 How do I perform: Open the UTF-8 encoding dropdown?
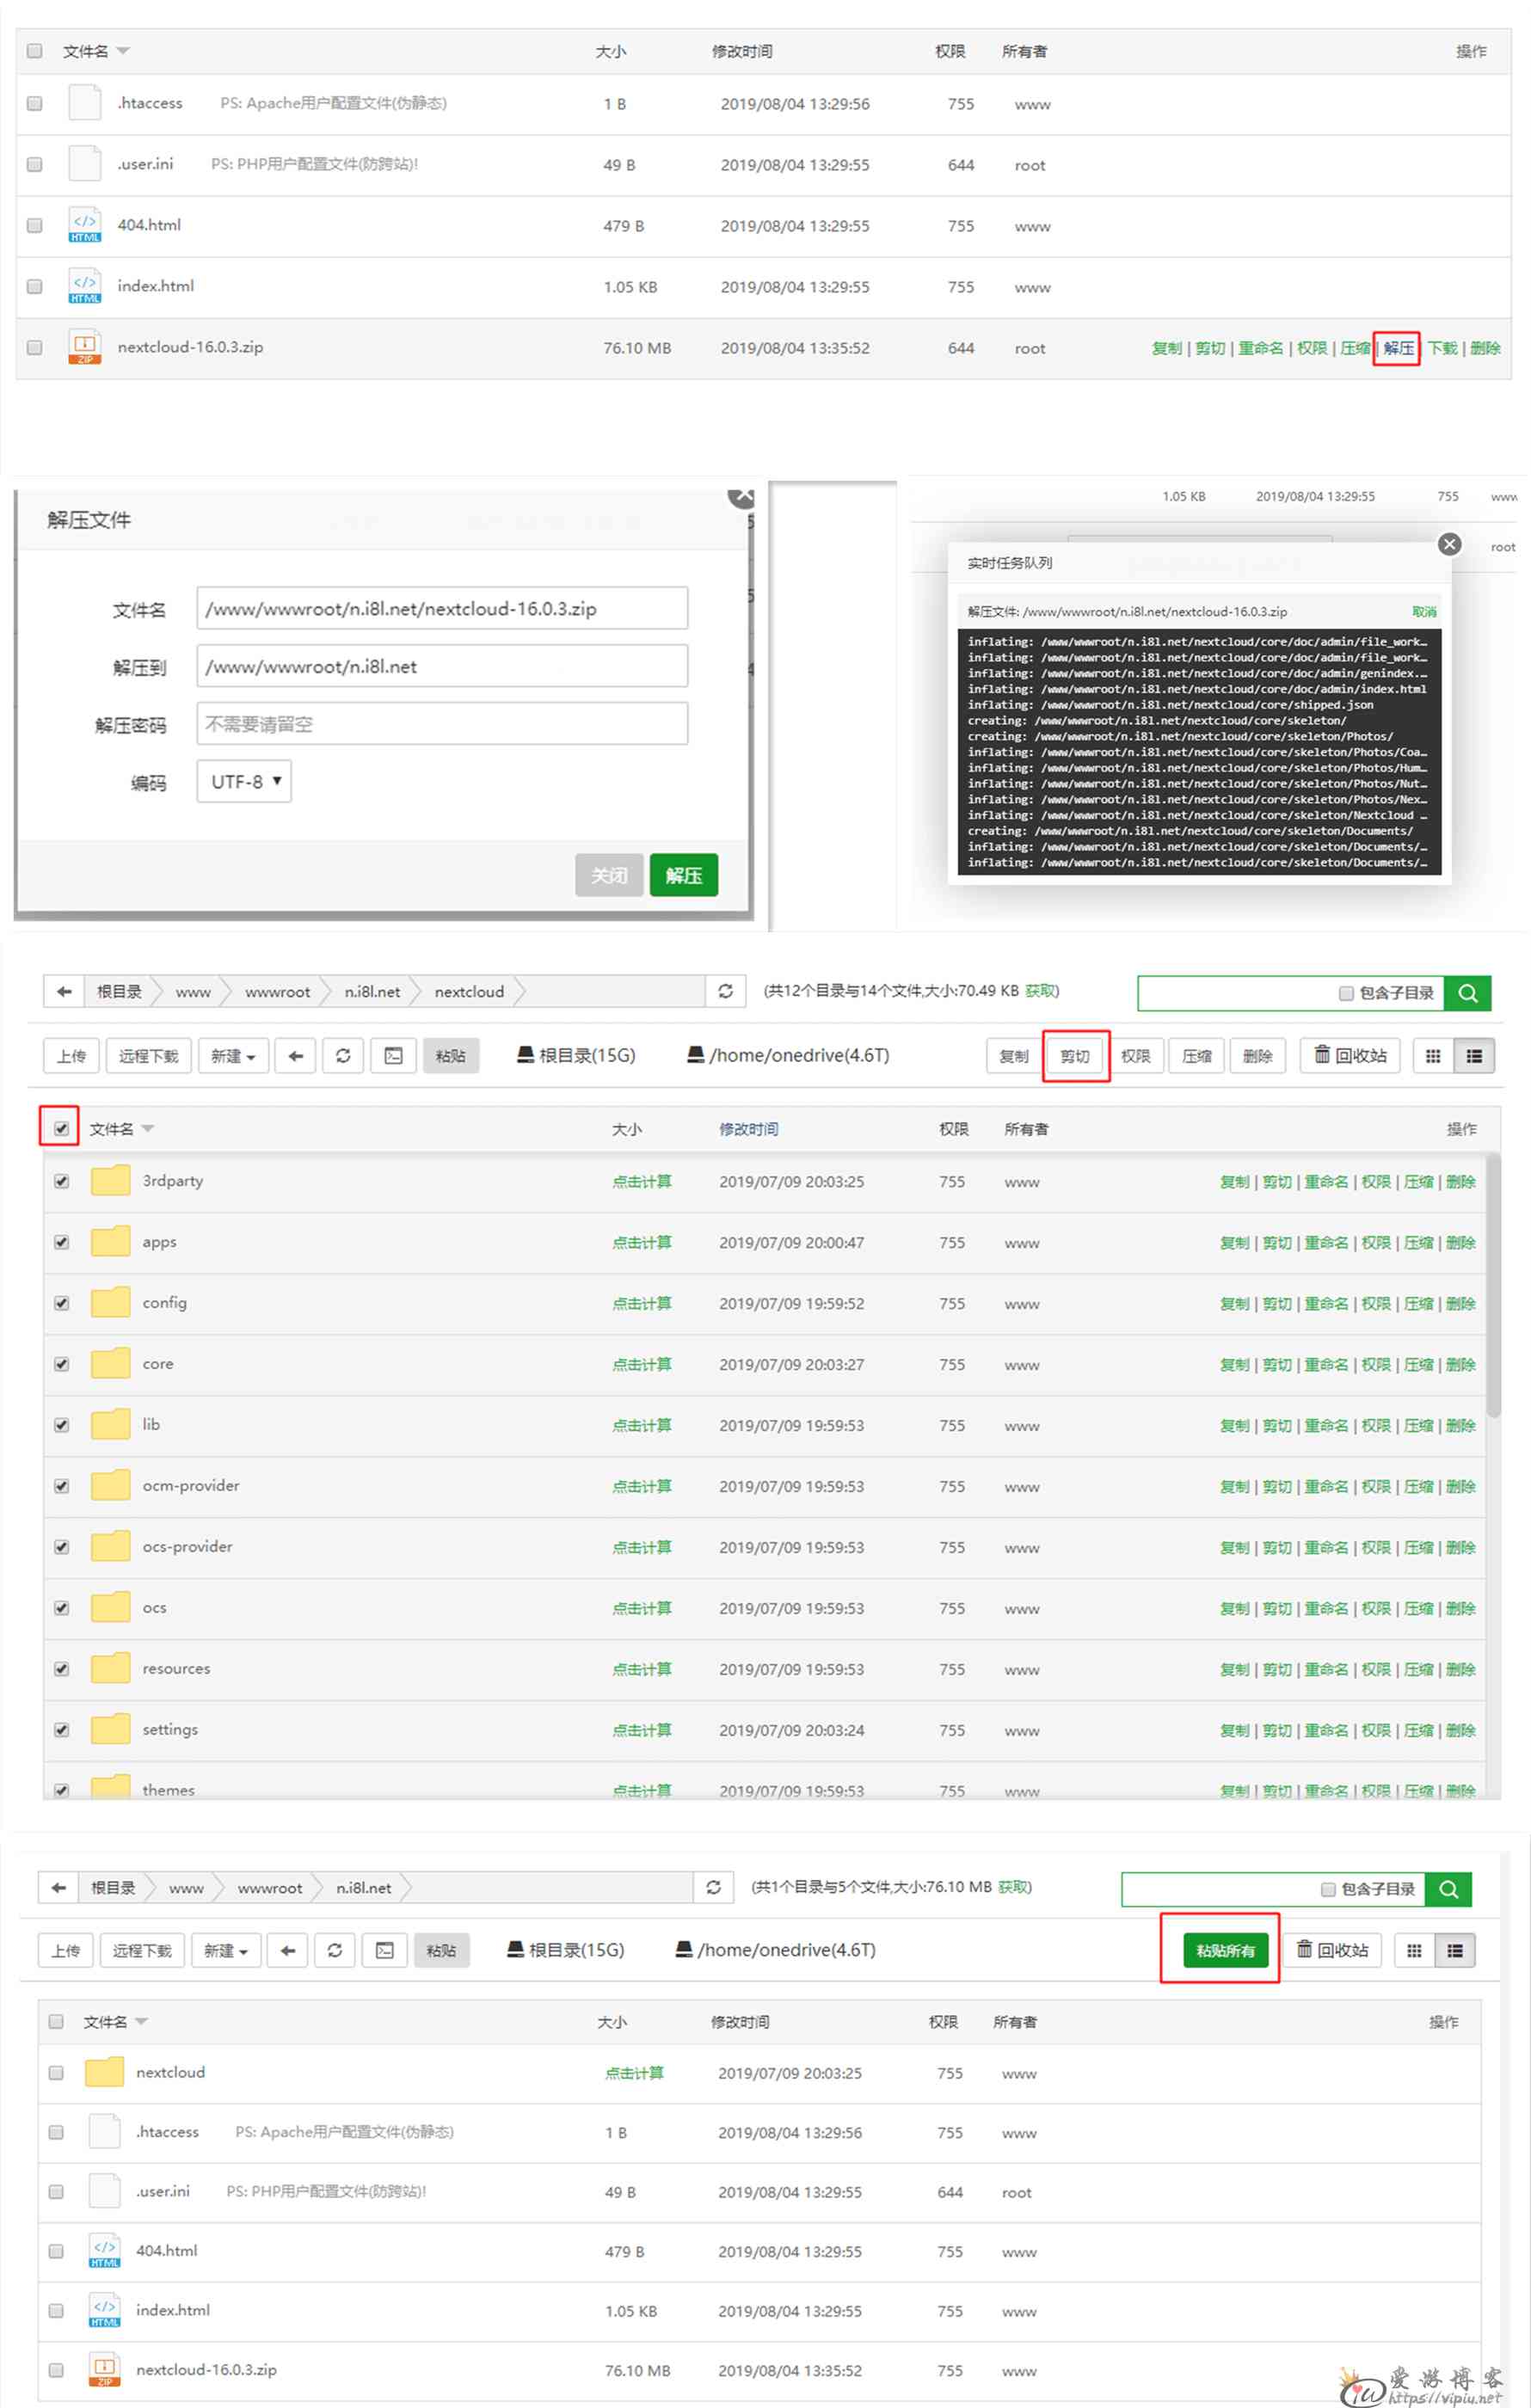[244, 781]
